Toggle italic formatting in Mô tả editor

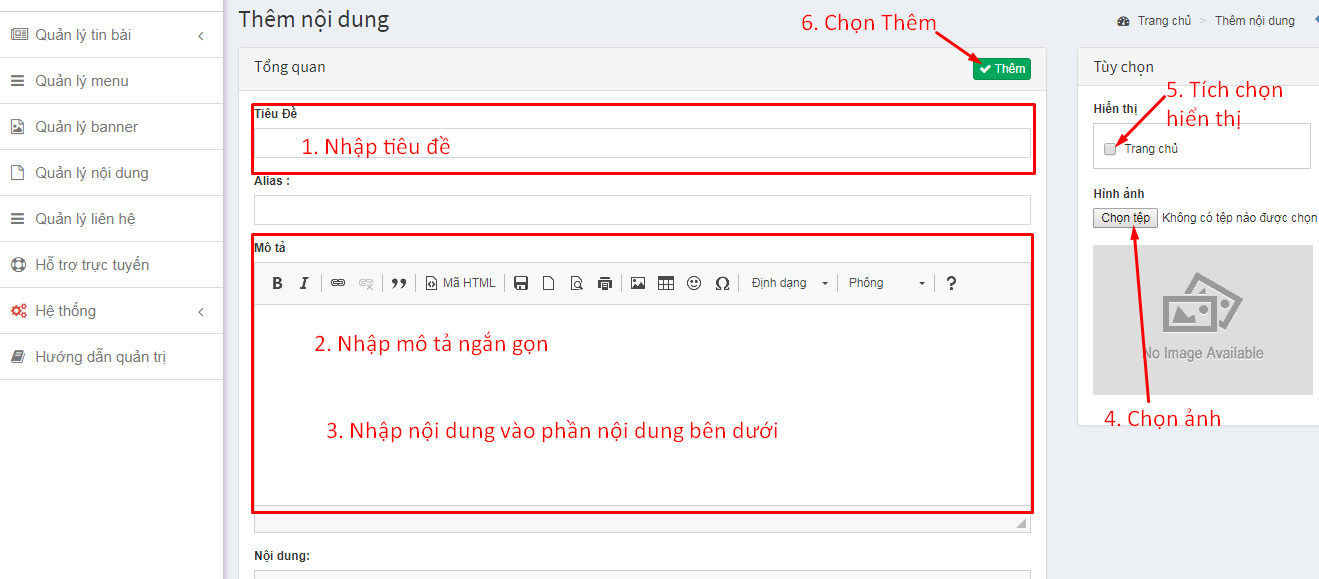point(304,283)
